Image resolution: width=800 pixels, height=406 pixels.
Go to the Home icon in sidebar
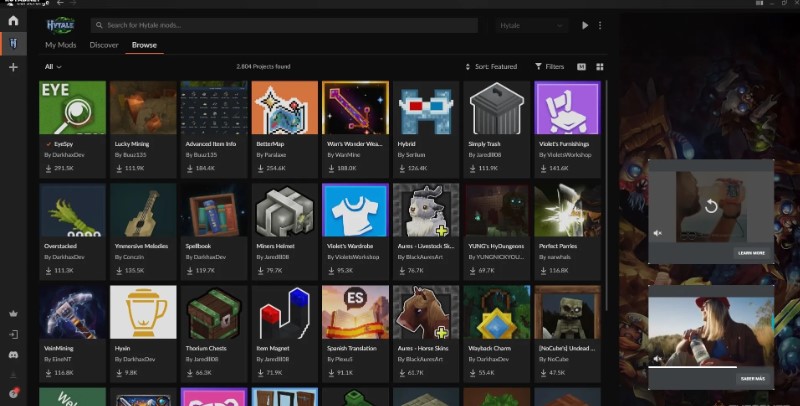(13, 20)
